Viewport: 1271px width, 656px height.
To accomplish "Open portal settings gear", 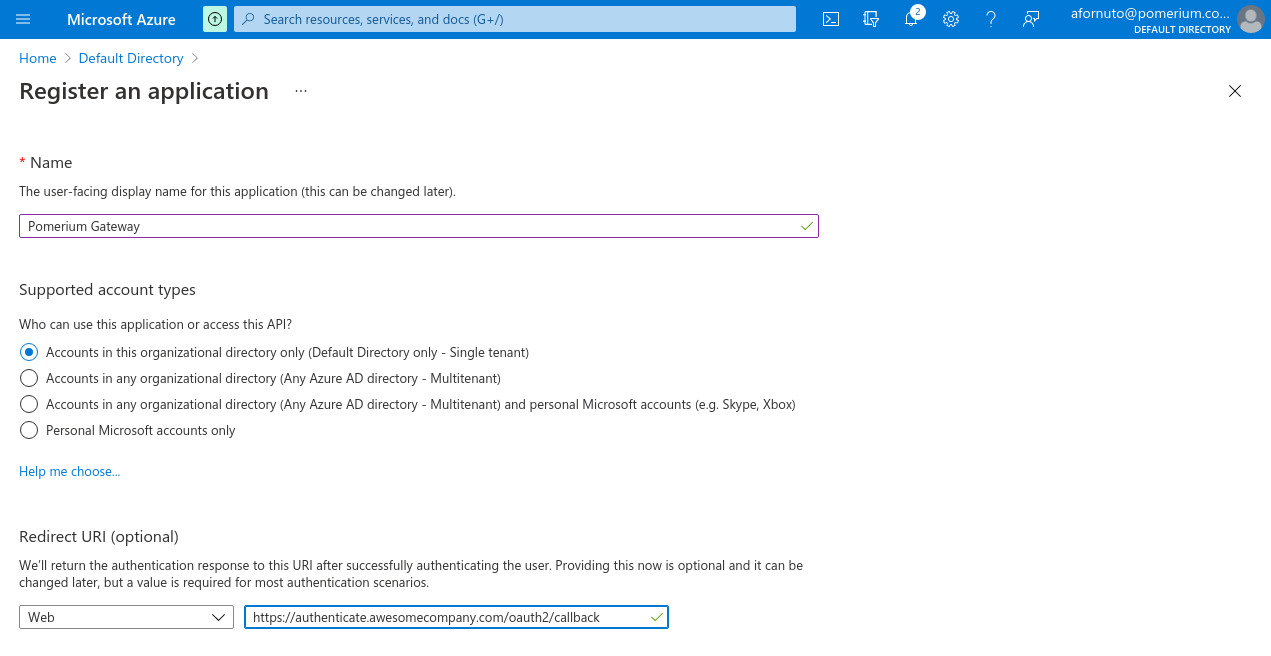I will tap(951, 19).
